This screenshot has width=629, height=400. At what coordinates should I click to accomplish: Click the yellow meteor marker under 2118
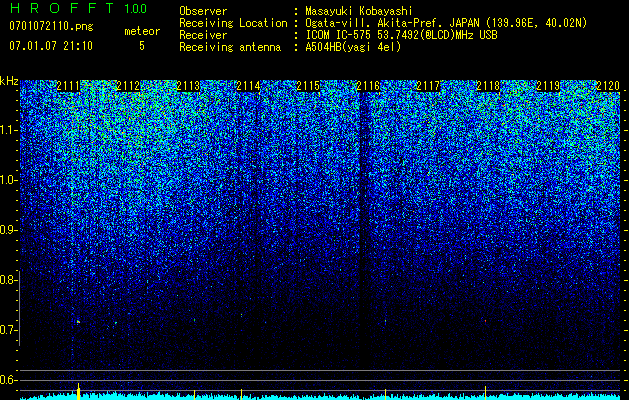[485, 393]
